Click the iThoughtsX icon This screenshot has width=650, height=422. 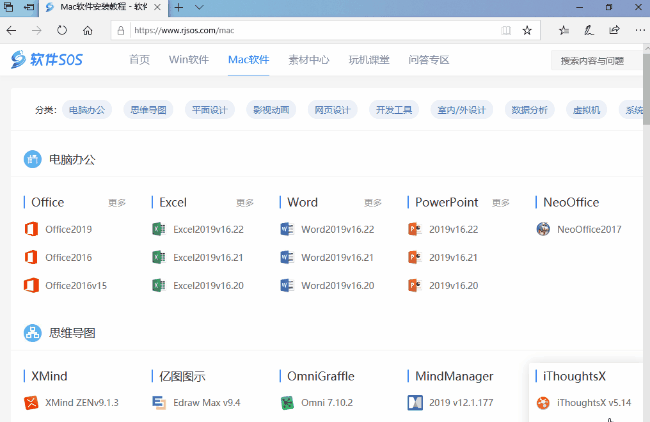pos(543,403)
